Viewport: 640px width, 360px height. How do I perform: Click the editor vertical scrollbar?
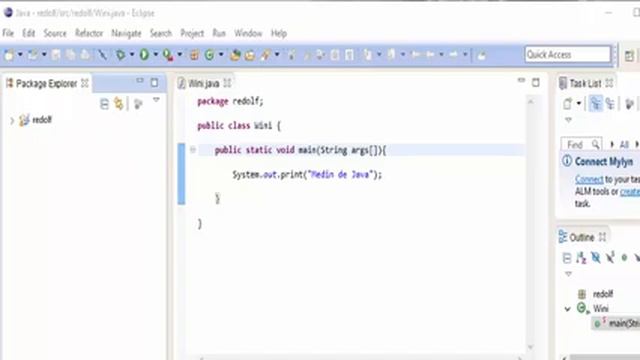click(531, 224)
